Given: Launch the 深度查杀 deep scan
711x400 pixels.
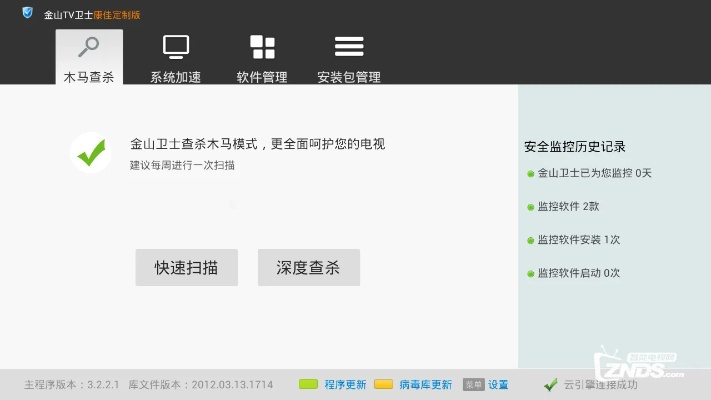Looking at the screenshot, I should [308, 267].
